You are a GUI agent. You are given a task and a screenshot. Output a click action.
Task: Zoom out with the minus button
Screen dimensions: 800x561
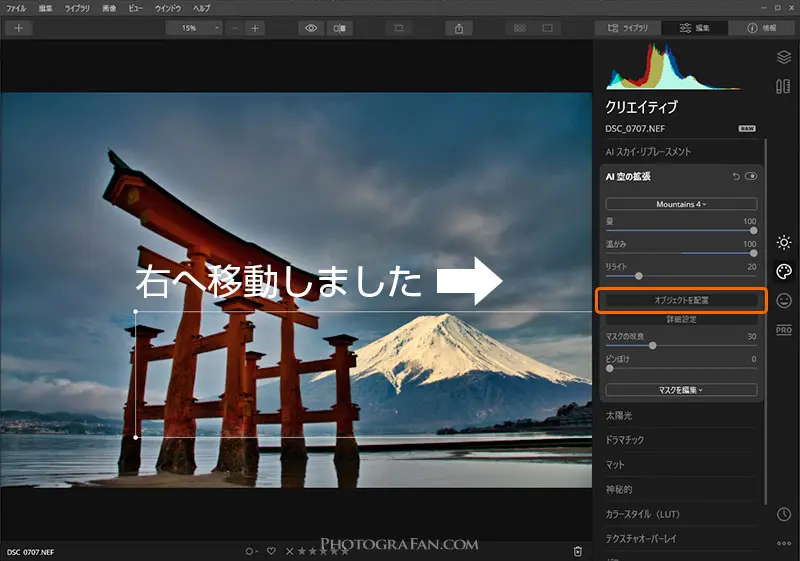click(235, 28)
